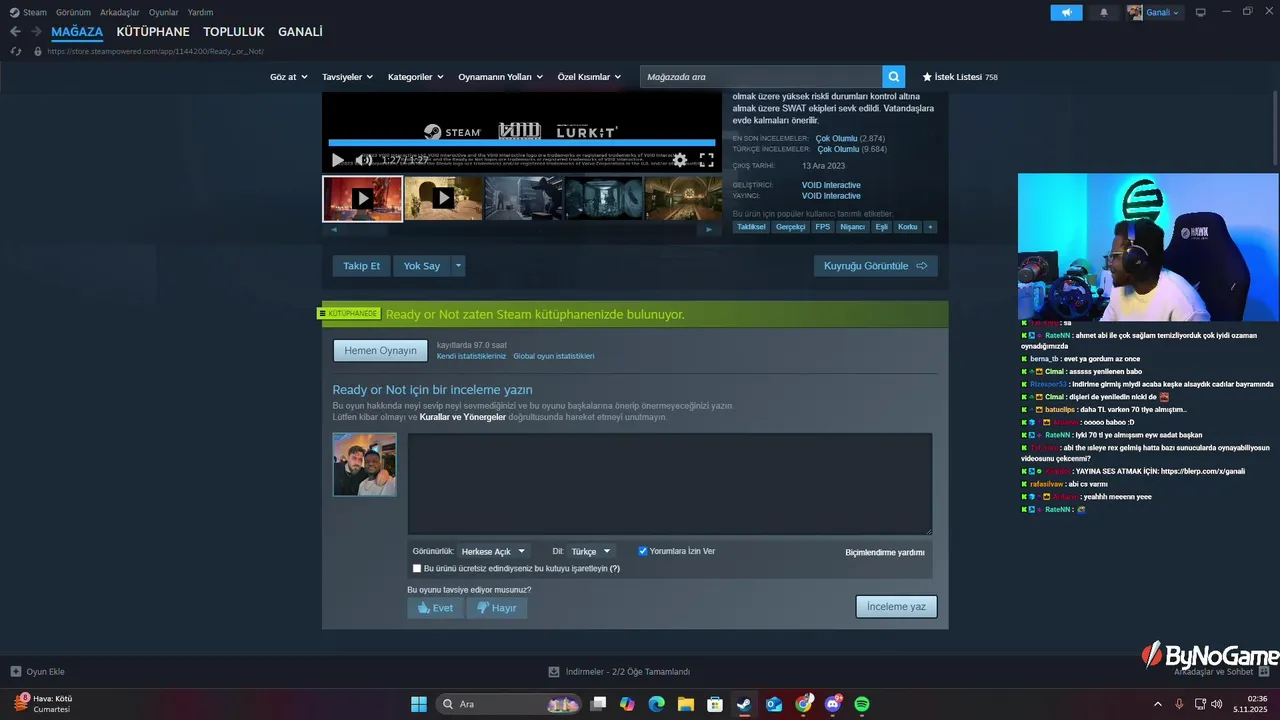Click the store search magnifier button
Viewport: 1280px width, 720px height.
(x=894, y=76)
